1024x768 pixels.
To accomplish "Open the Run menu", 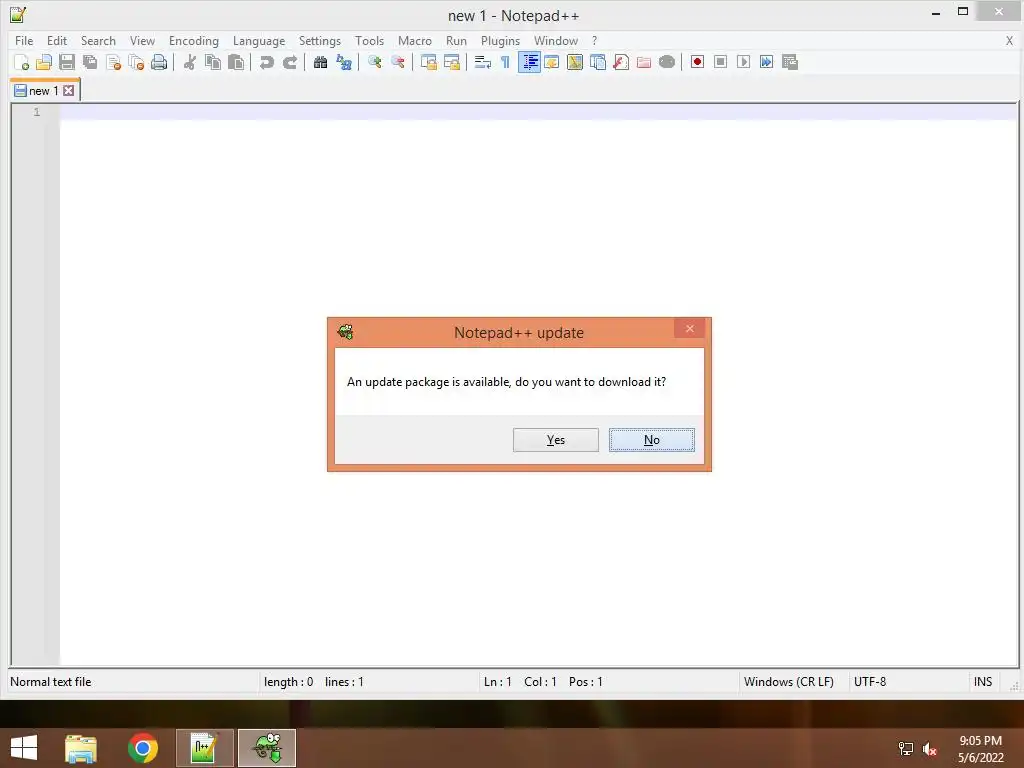I will point(456,40).
